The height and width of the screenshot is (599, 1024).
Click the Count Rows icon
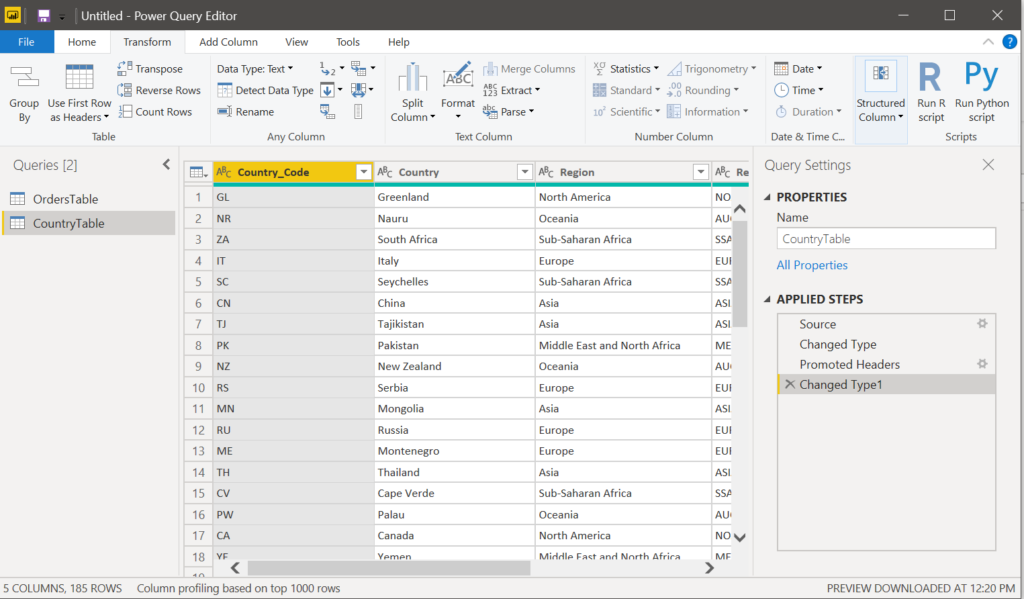click(x=125, y=112)
